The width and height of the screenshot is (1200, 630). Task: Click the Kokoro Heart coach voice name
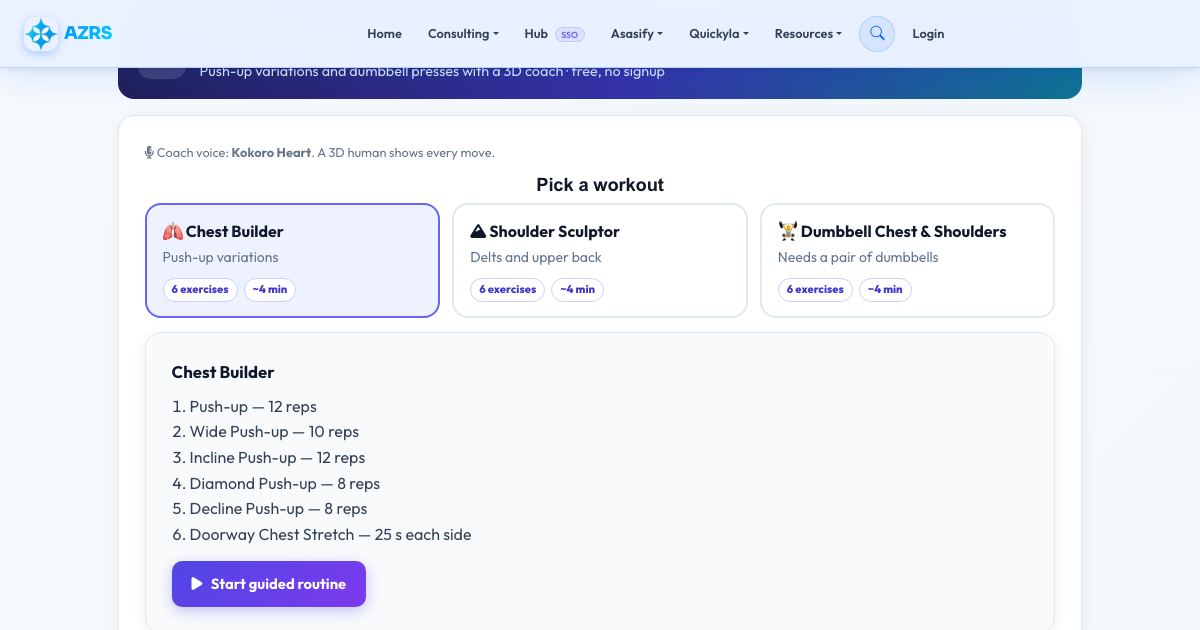(x=271, y=153)
